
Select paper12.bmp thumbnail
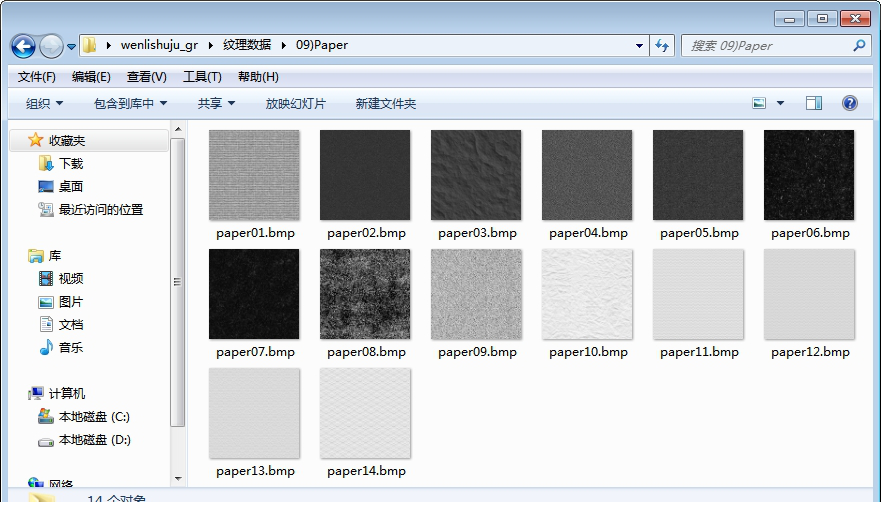[x=809, y=294]
